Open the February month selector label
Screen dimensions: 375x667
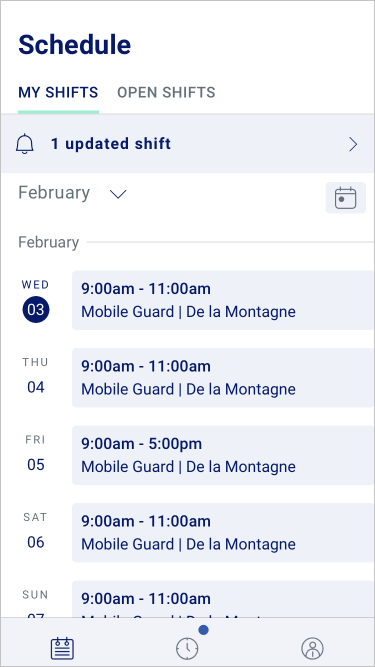point(54,193)
